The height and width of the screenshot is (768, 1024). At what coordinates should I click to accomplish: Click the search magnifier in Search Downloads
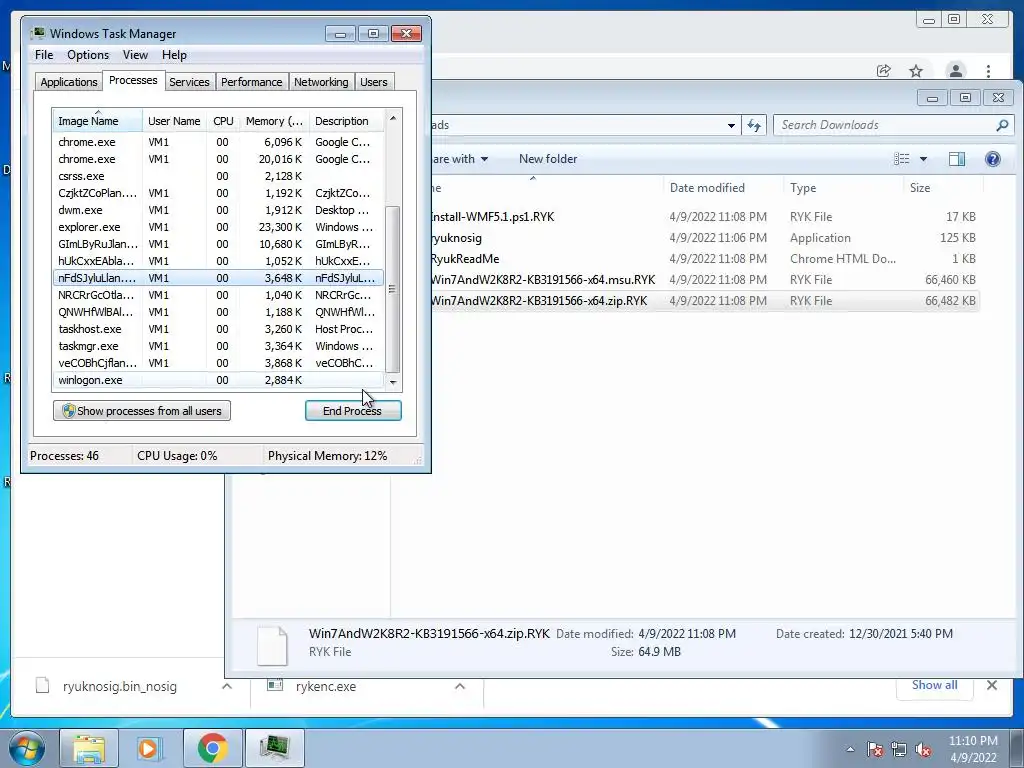coord(1002,125)
